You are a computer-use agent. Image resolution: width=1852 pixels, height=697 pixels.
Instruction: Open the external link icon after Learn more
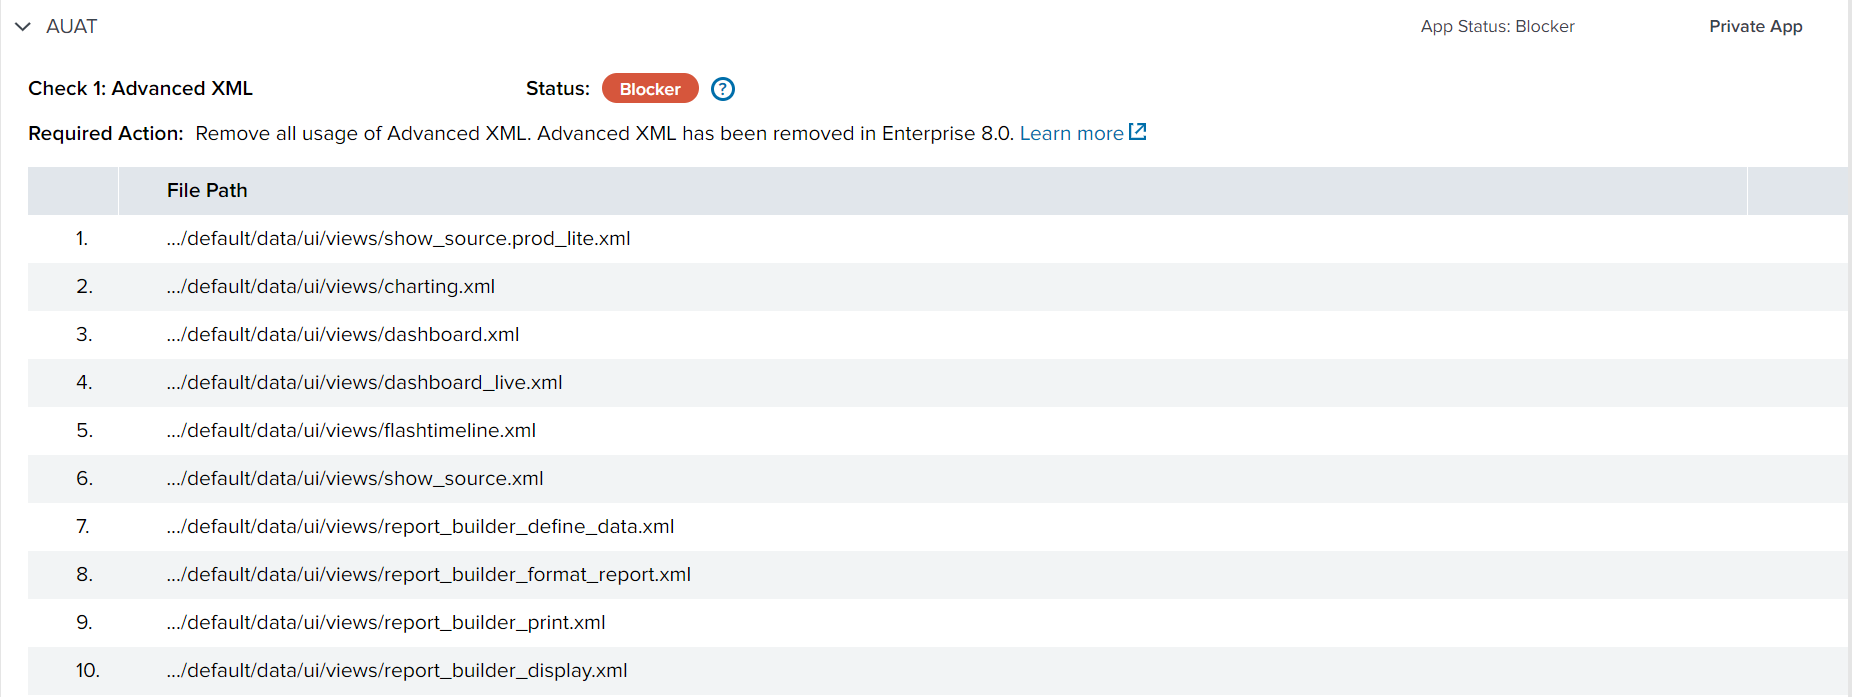pos(1137,132)
